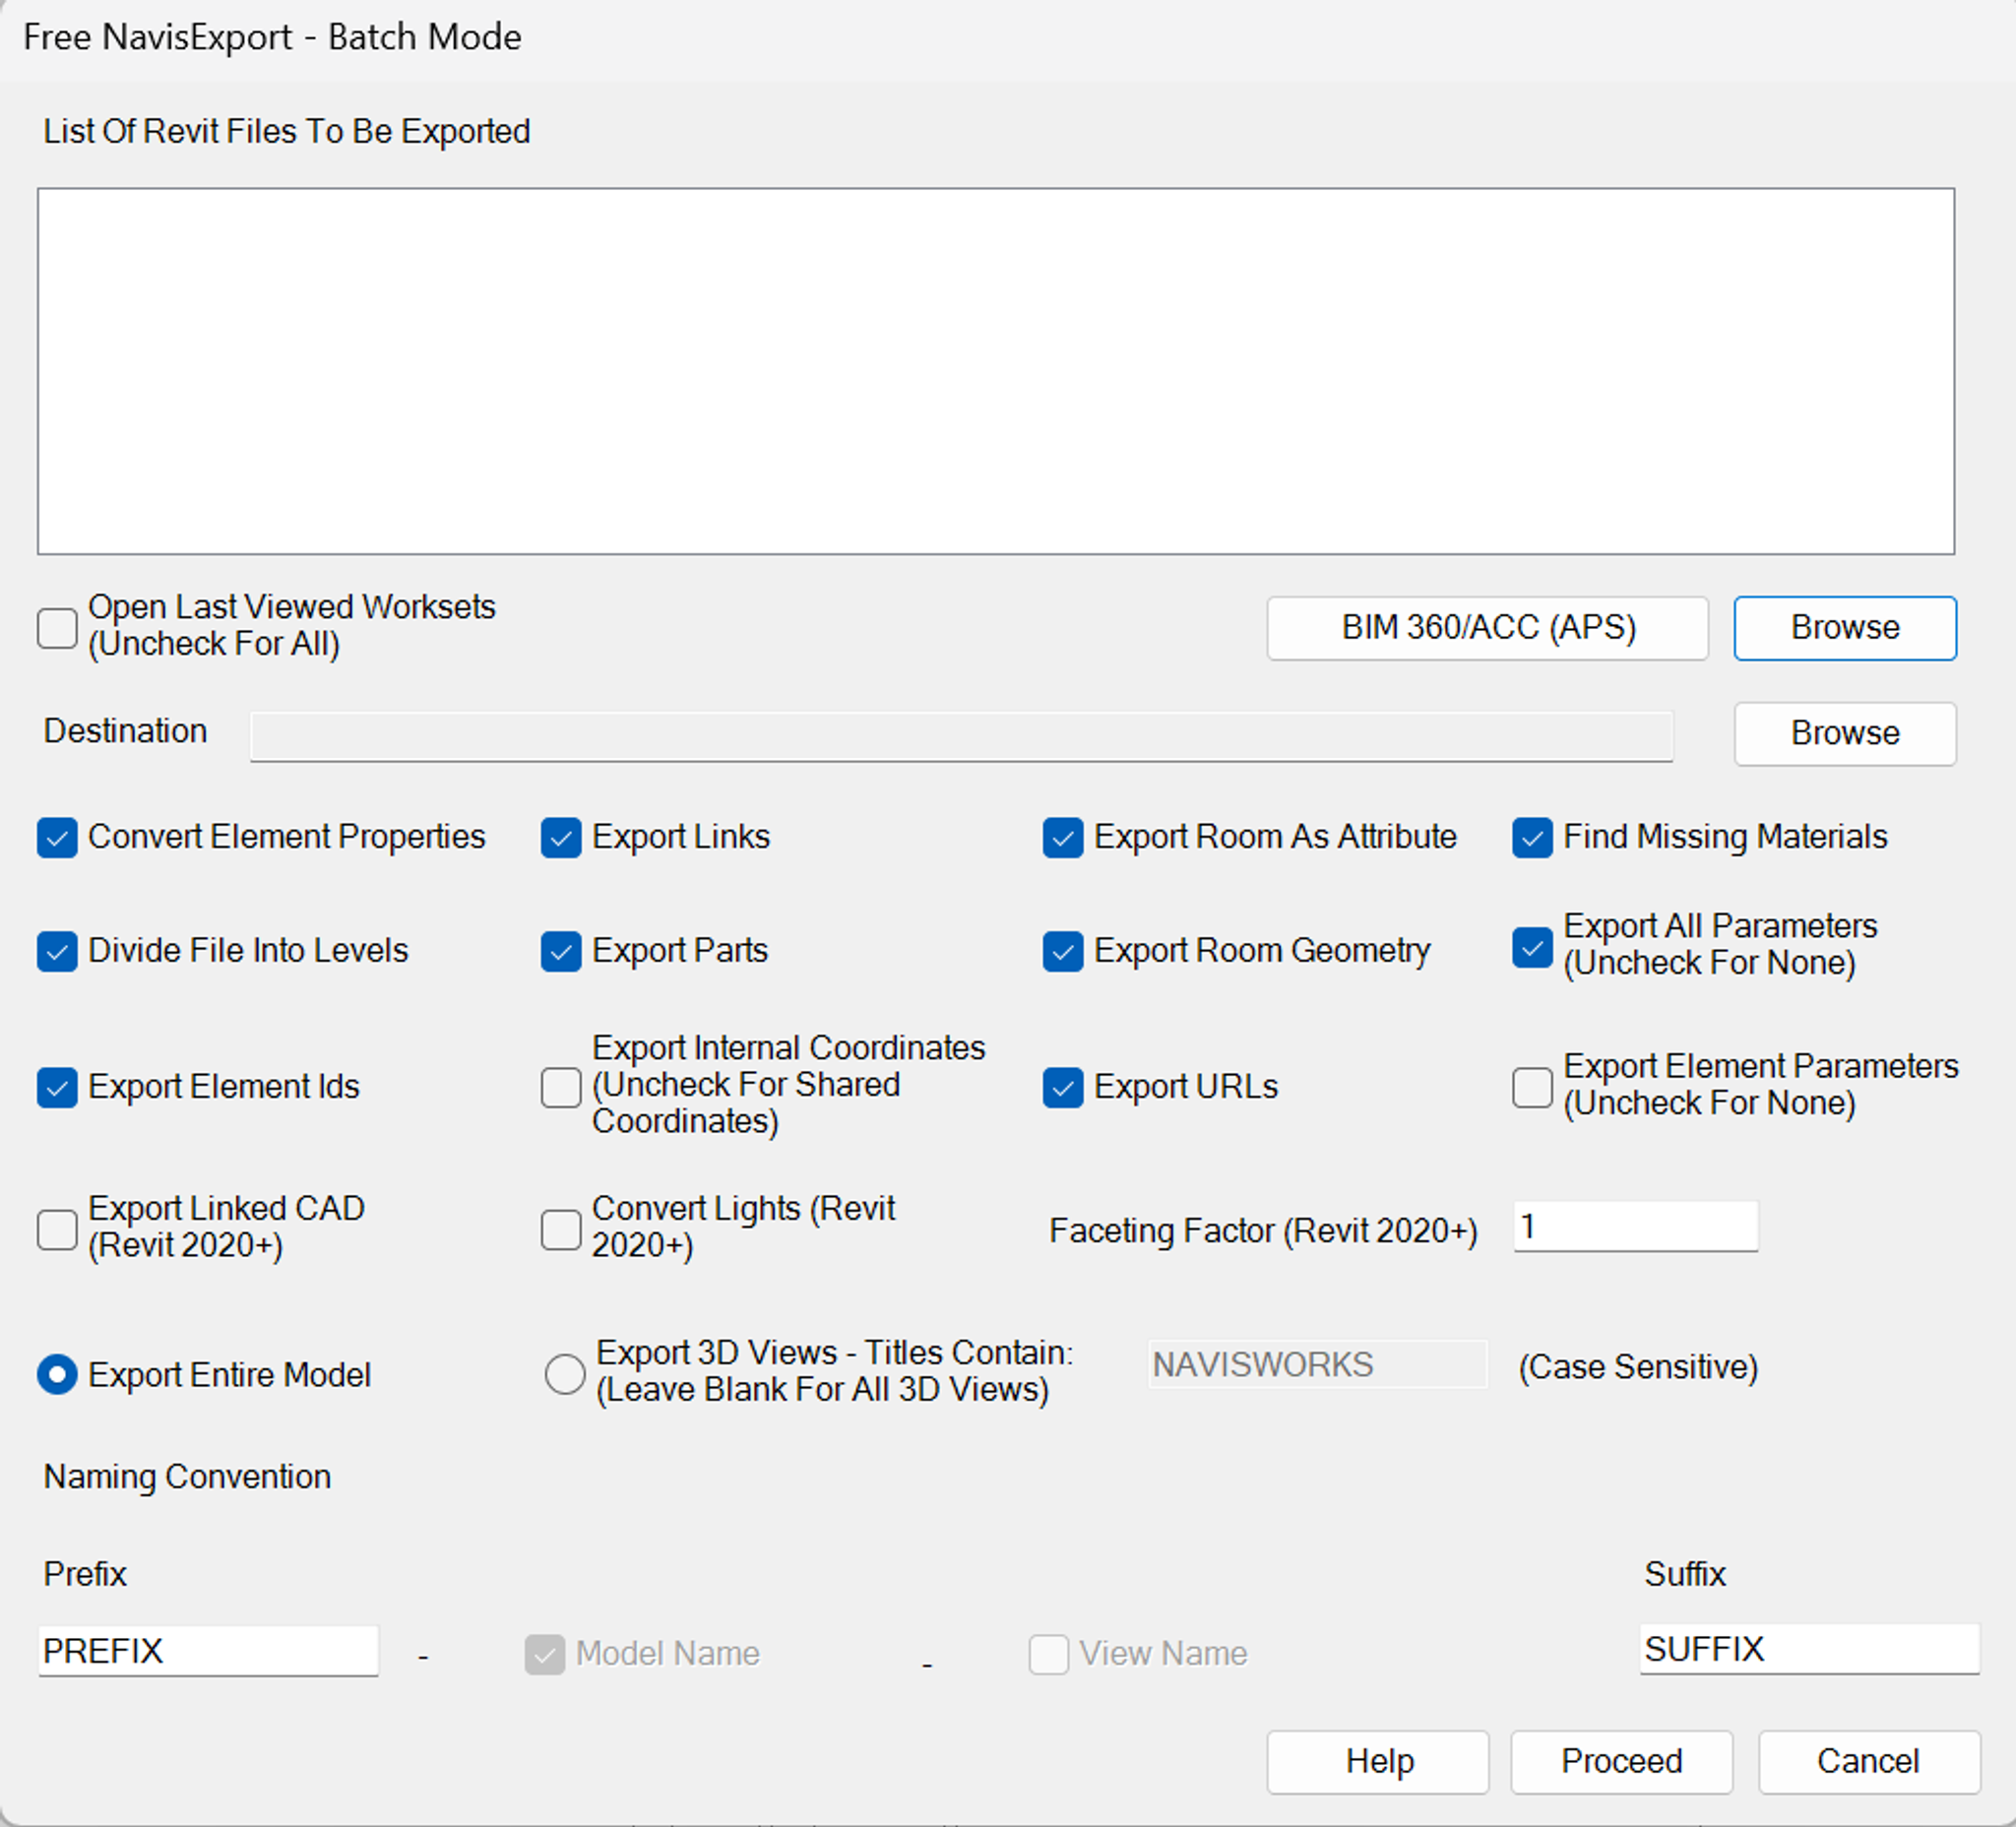Image resolution: width=2016 pixels, height=1827 pixels.
Task: Disable the Export Links checkbox
Action: click(561, 837)
